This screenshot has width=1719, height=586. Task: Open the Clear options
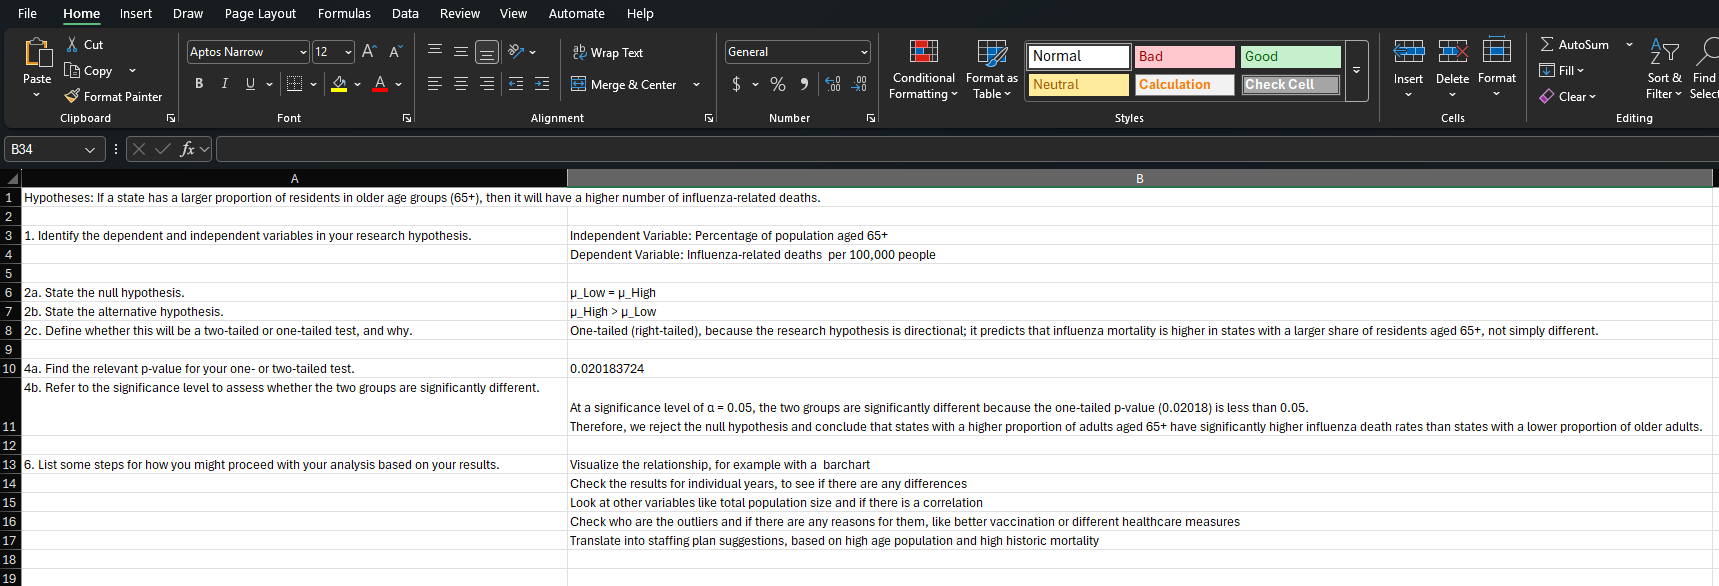(1568, 96)
